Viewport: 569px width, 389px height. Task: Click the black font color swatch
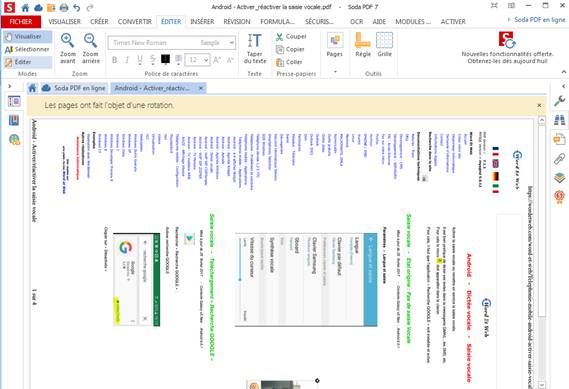click(x=165, y=59)
